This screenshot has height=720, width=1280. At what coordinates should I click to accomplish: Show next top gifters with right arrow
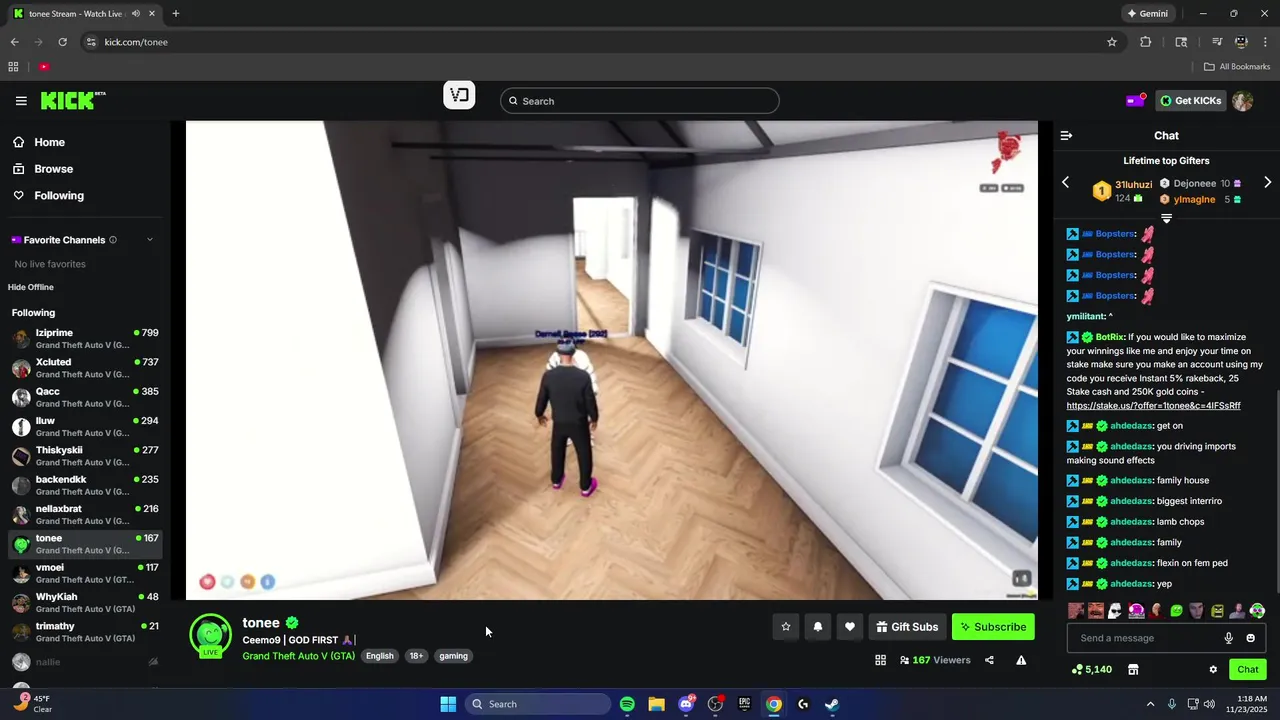click(x=1267, y=182)
